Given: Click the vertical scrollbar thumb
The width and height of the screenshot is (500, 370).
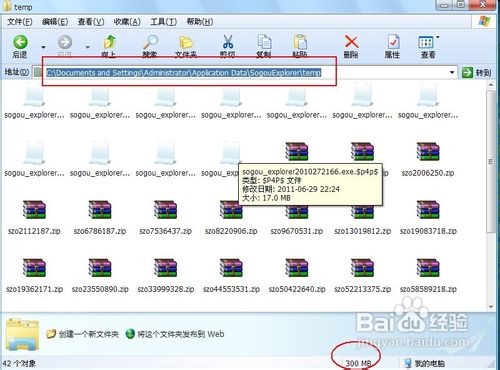Looking at the screenshot, I should click(491, 162).
